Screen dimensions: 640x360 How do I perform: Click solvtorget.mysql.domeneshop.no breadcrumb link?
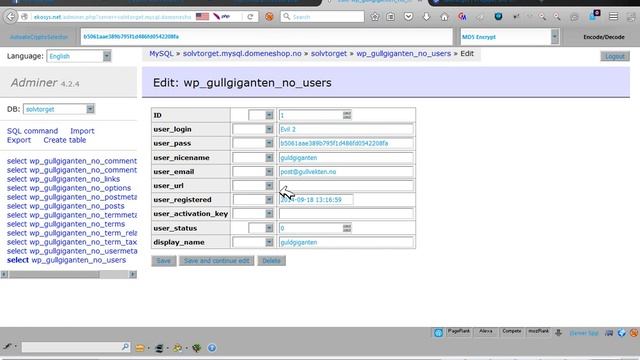click(242, 53)
